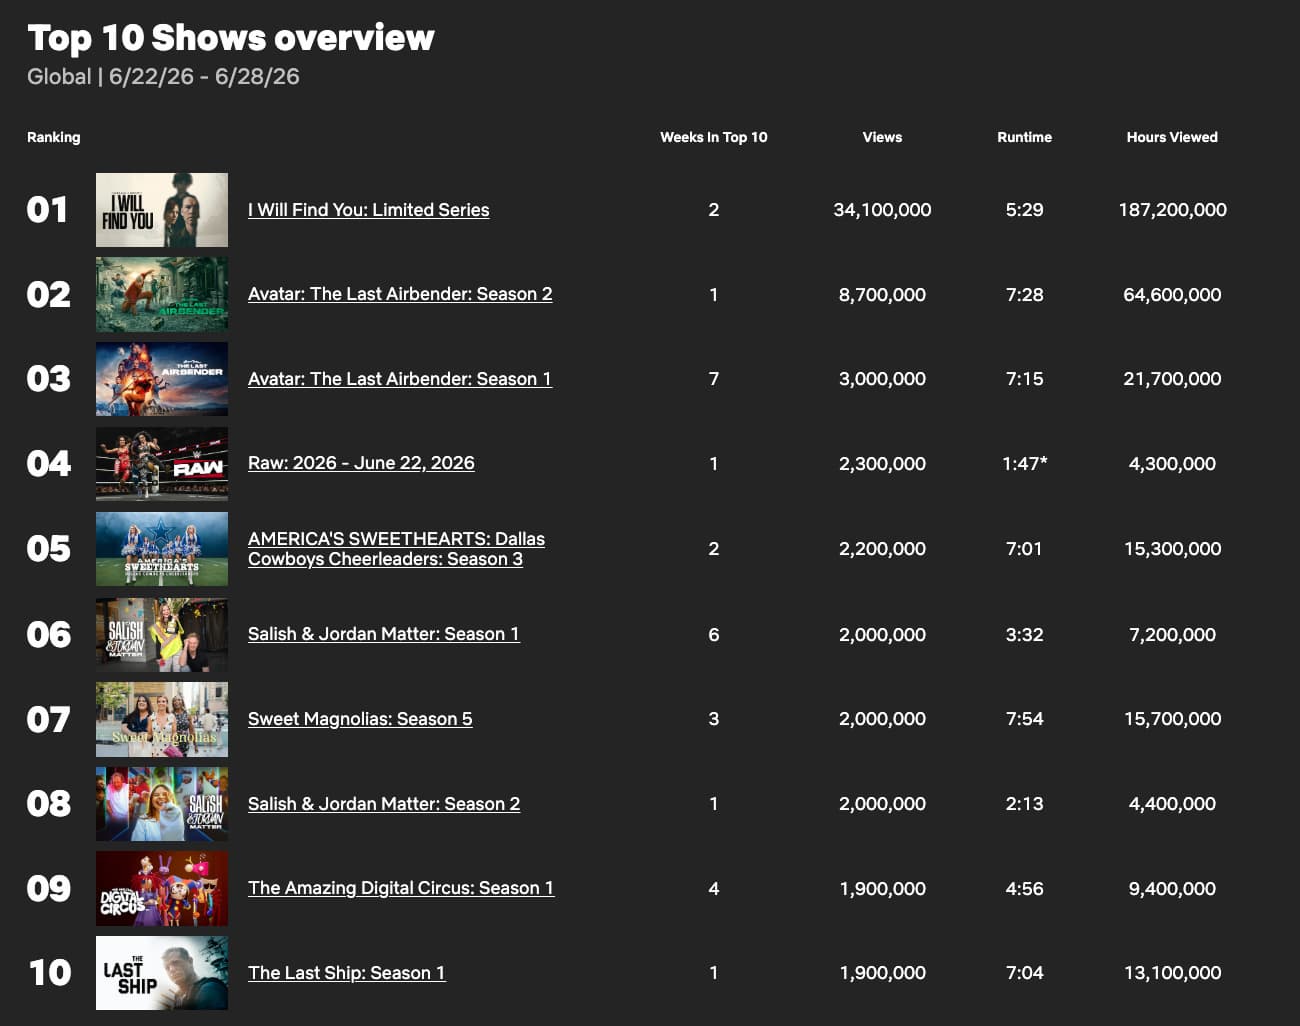Click the 01 ranking number
The width and height of the screenshot is (1300, 1026).
(x=47, y=210)
